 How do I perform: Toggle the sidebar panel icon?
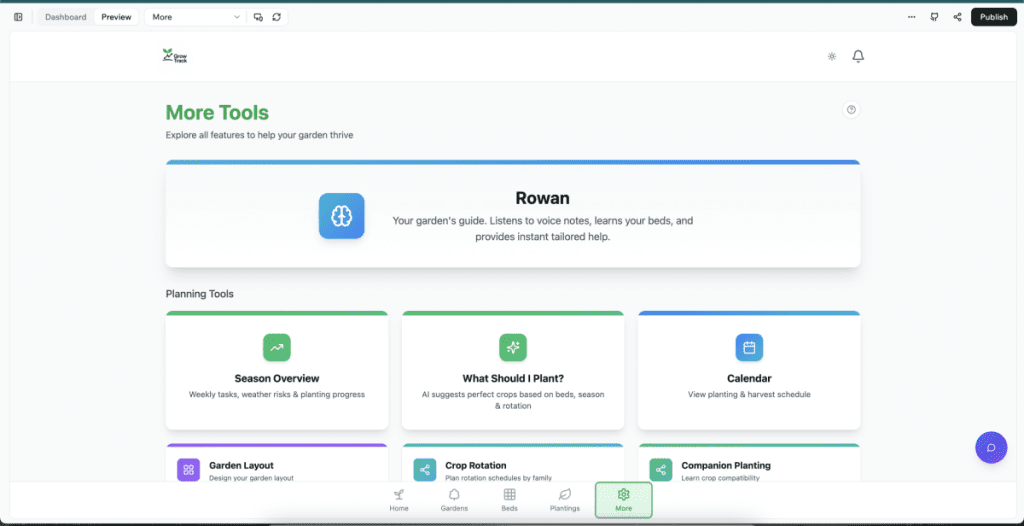click(x=18, y=17)
